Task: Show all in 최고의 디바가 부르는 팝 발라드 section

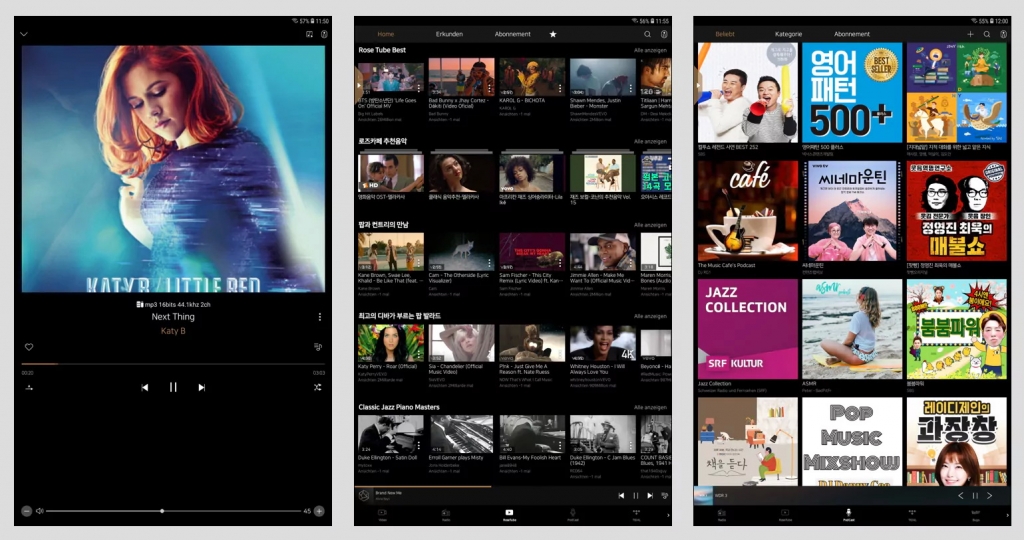Action: click(650, 316)
